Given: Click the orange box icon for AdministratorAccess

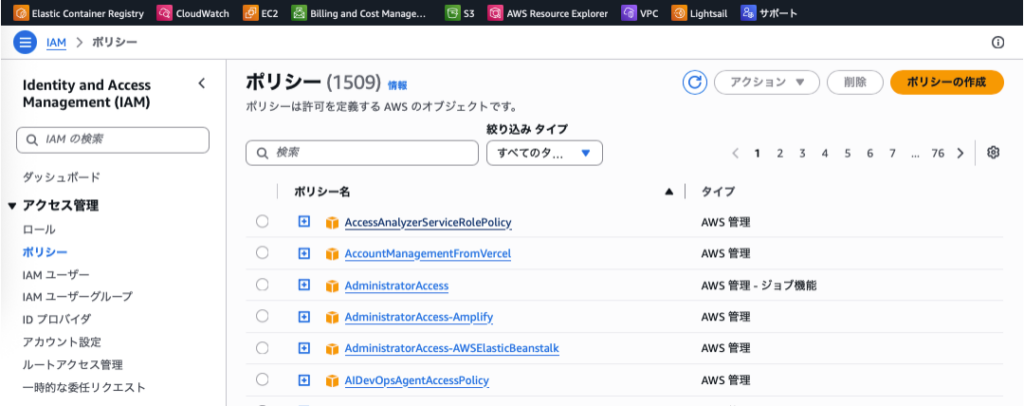Looking at the screenshot, I should click(x=332, y=285).
